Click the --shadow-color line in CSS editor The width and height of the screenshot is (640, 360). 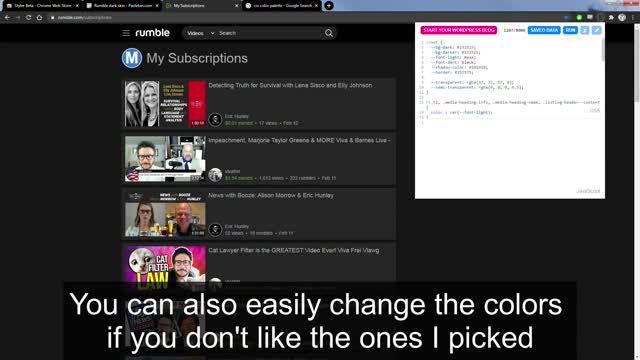pyautogui.click(x=459, y=67)
